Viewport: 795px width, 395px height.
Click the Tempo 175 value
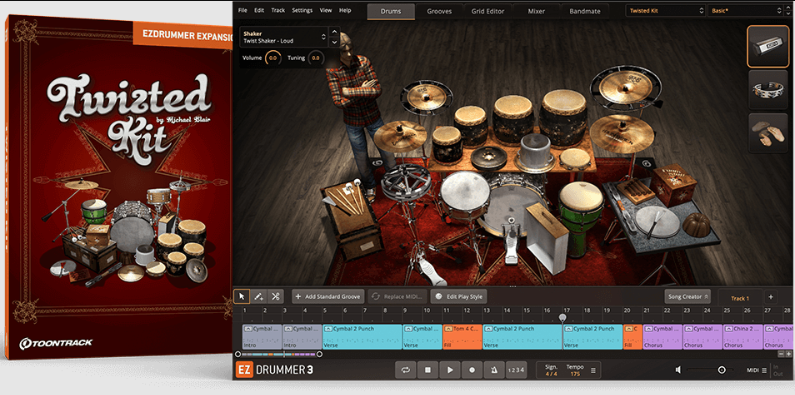tap(575, 374)
